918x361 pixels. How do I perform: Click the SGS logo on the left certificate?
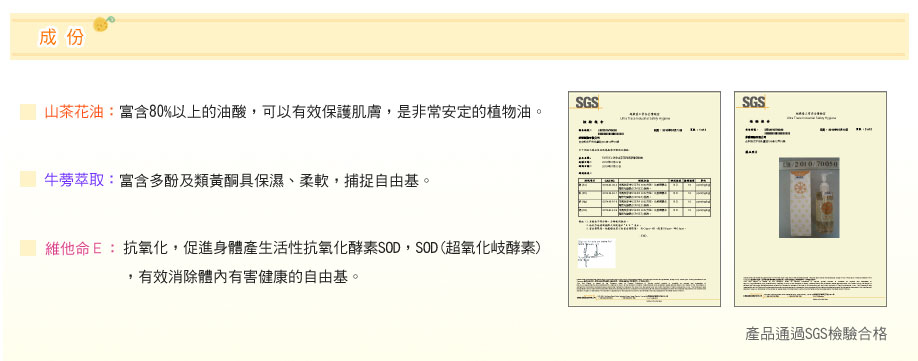coord(587,103)
